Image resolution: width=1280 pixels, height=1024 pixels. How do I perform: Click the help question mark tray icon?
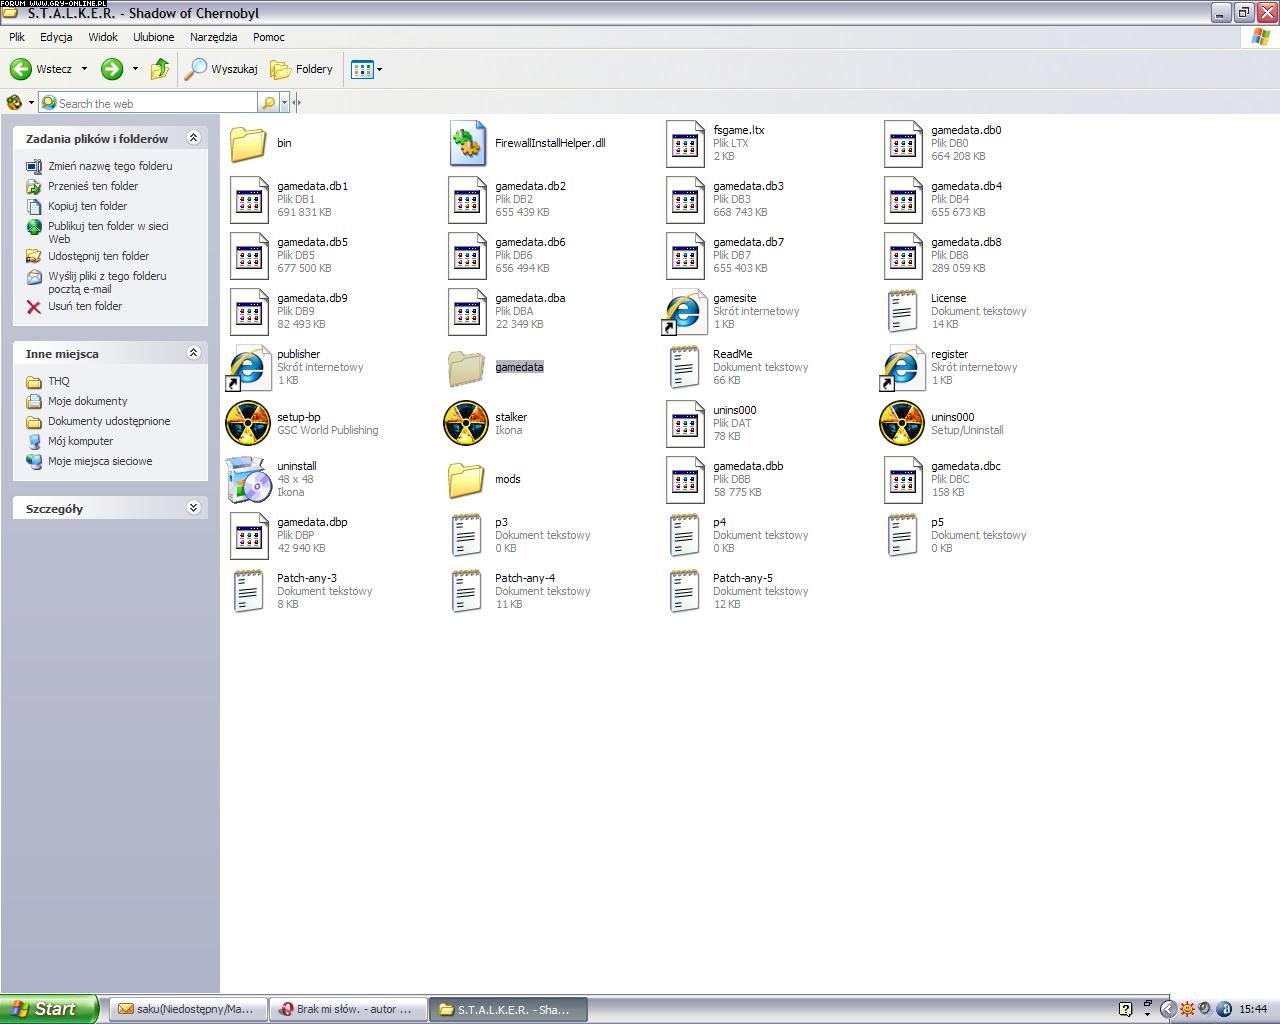pos(1125,1009)
